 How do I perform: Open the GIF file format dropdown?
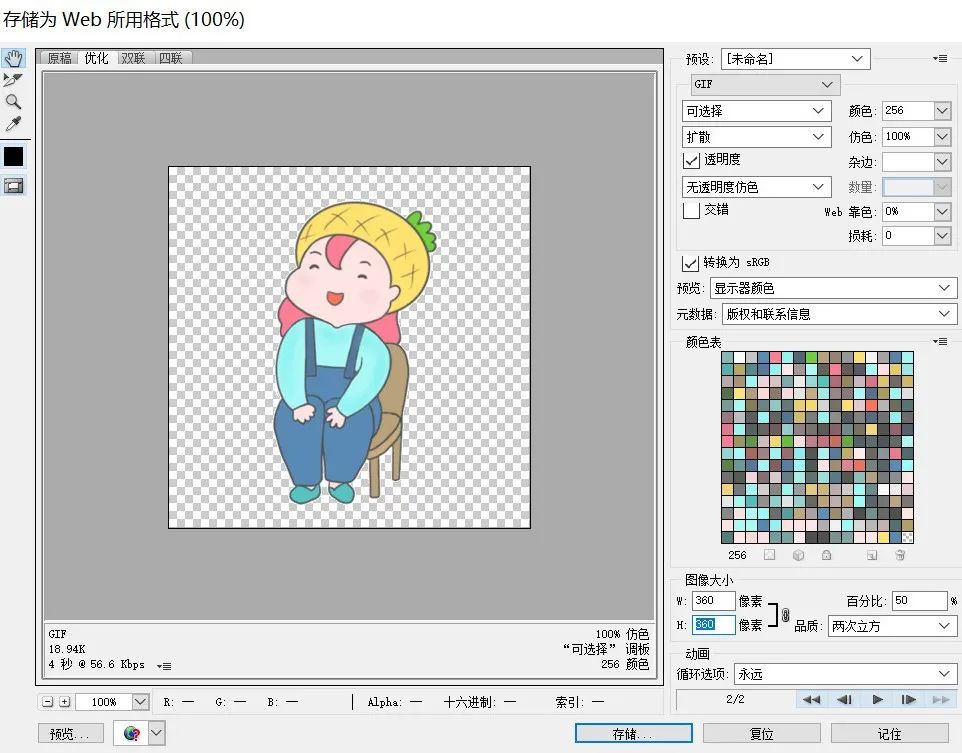coord(764,85)
